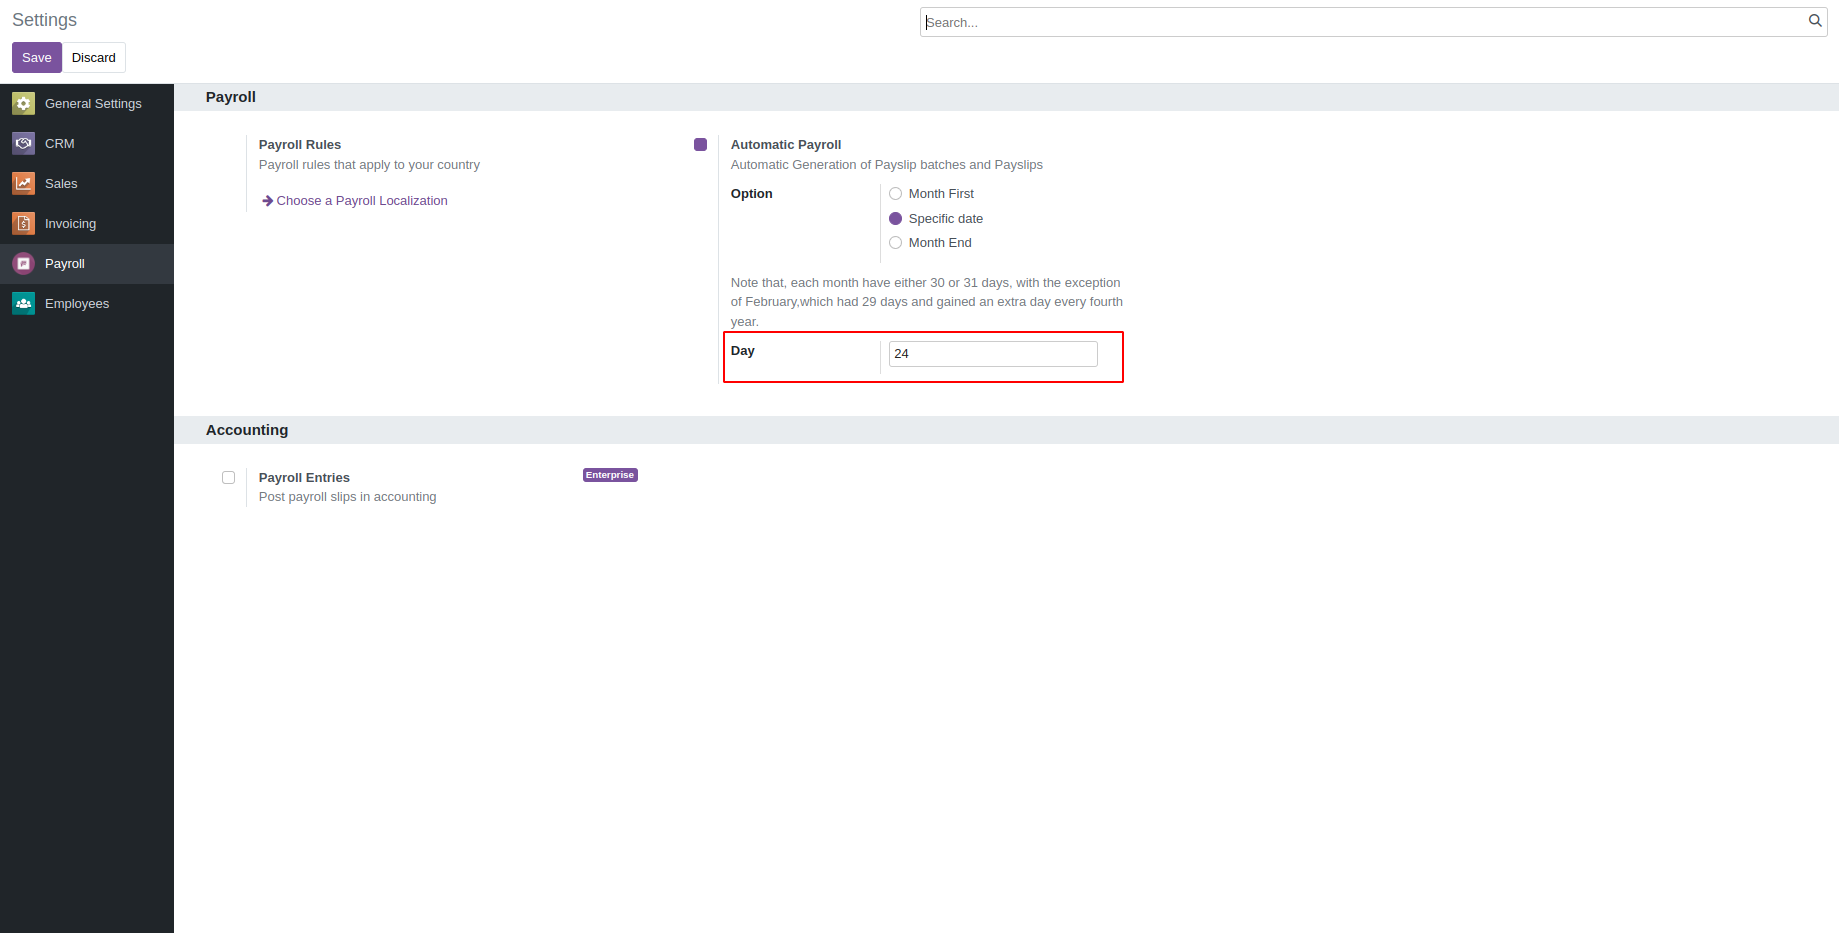Click the Invoicing document icon
This screenshot has height=933, width=1839.
tap(23, 224)
